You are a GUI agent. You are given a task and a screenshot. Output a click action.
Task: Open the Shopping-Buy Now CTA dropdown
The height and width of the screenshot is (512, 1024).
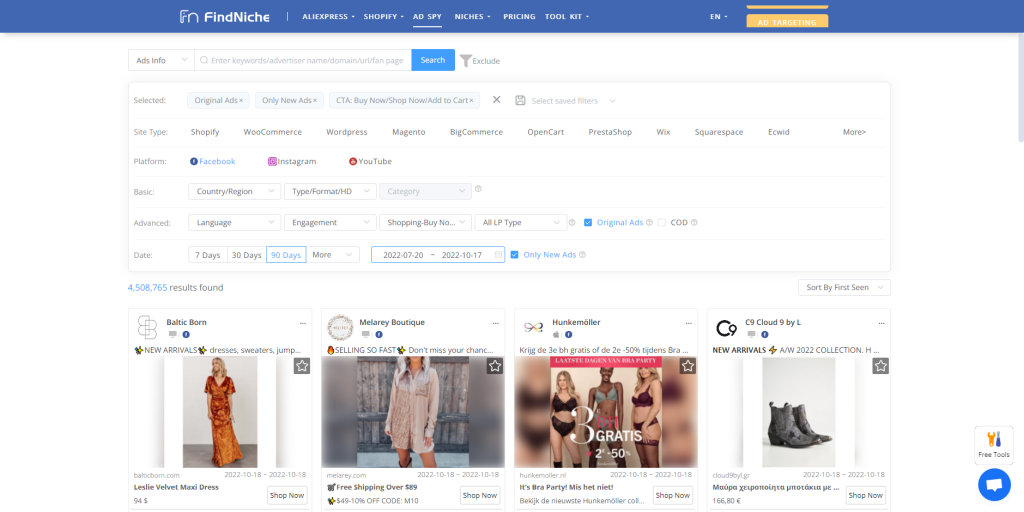426,223
